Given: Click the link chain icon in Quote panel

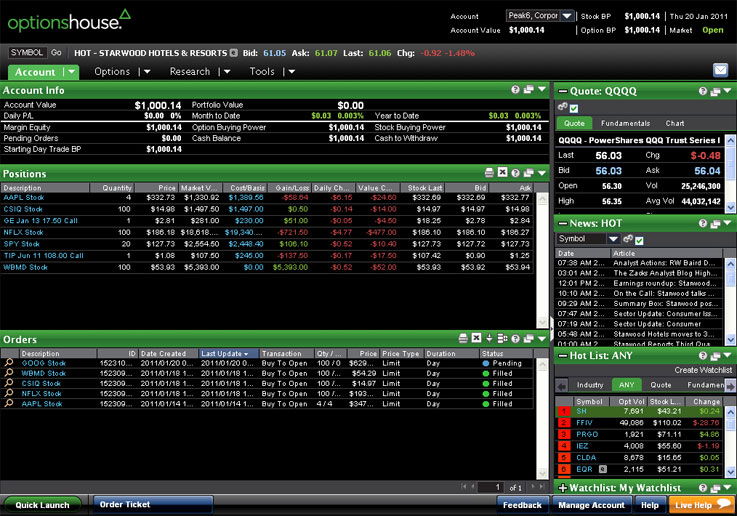Looking at the screenshot, I should (x=562, y=107).
